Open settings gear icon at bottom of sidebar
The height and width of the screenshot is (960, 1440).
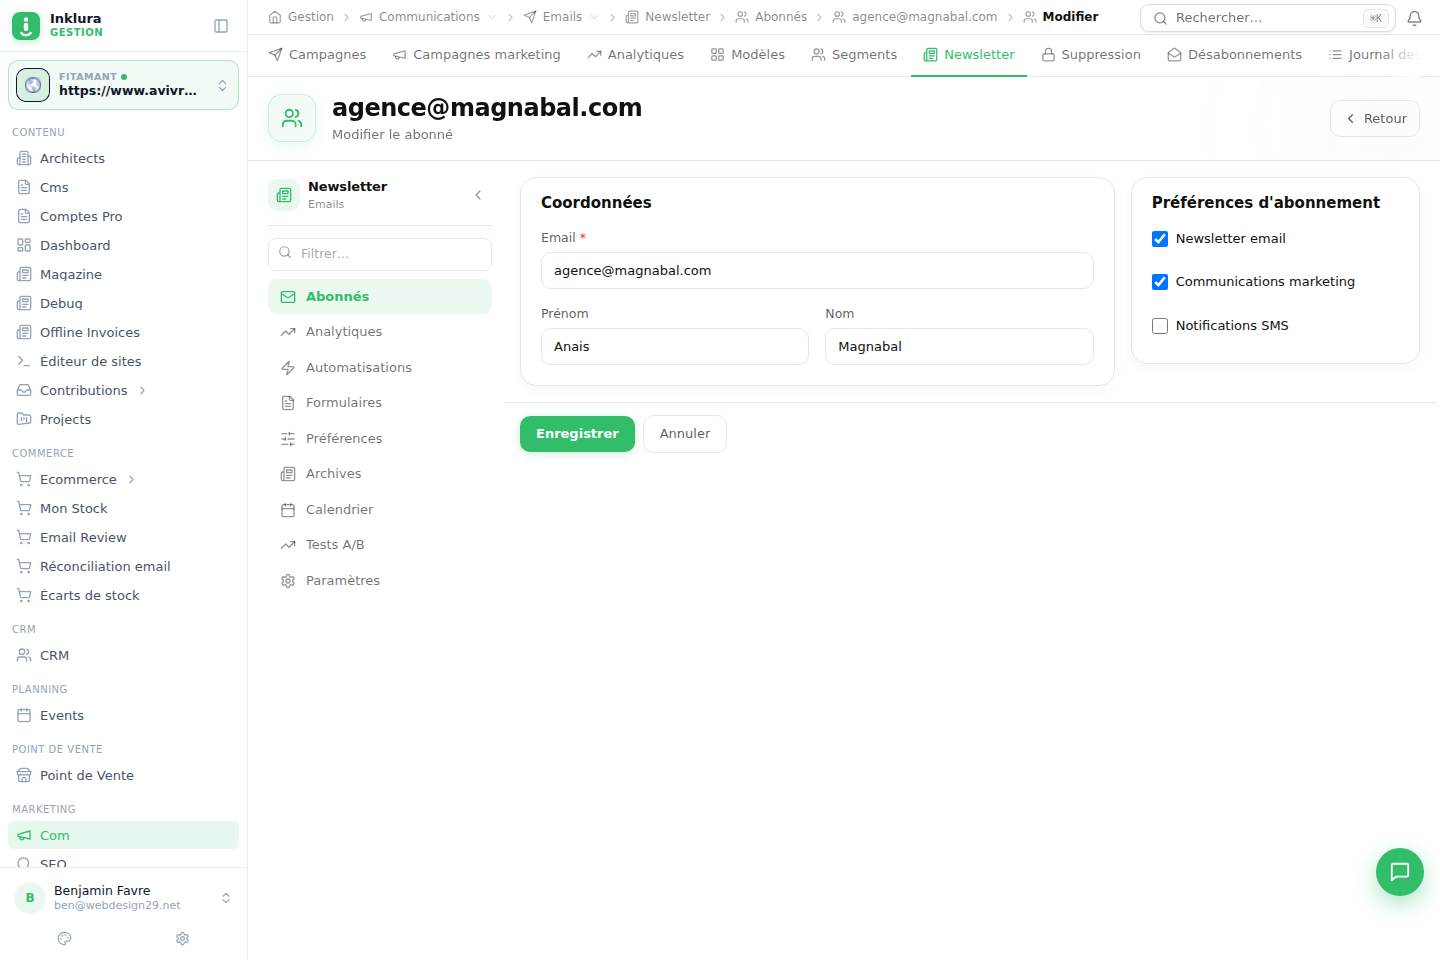pos(182,938)
